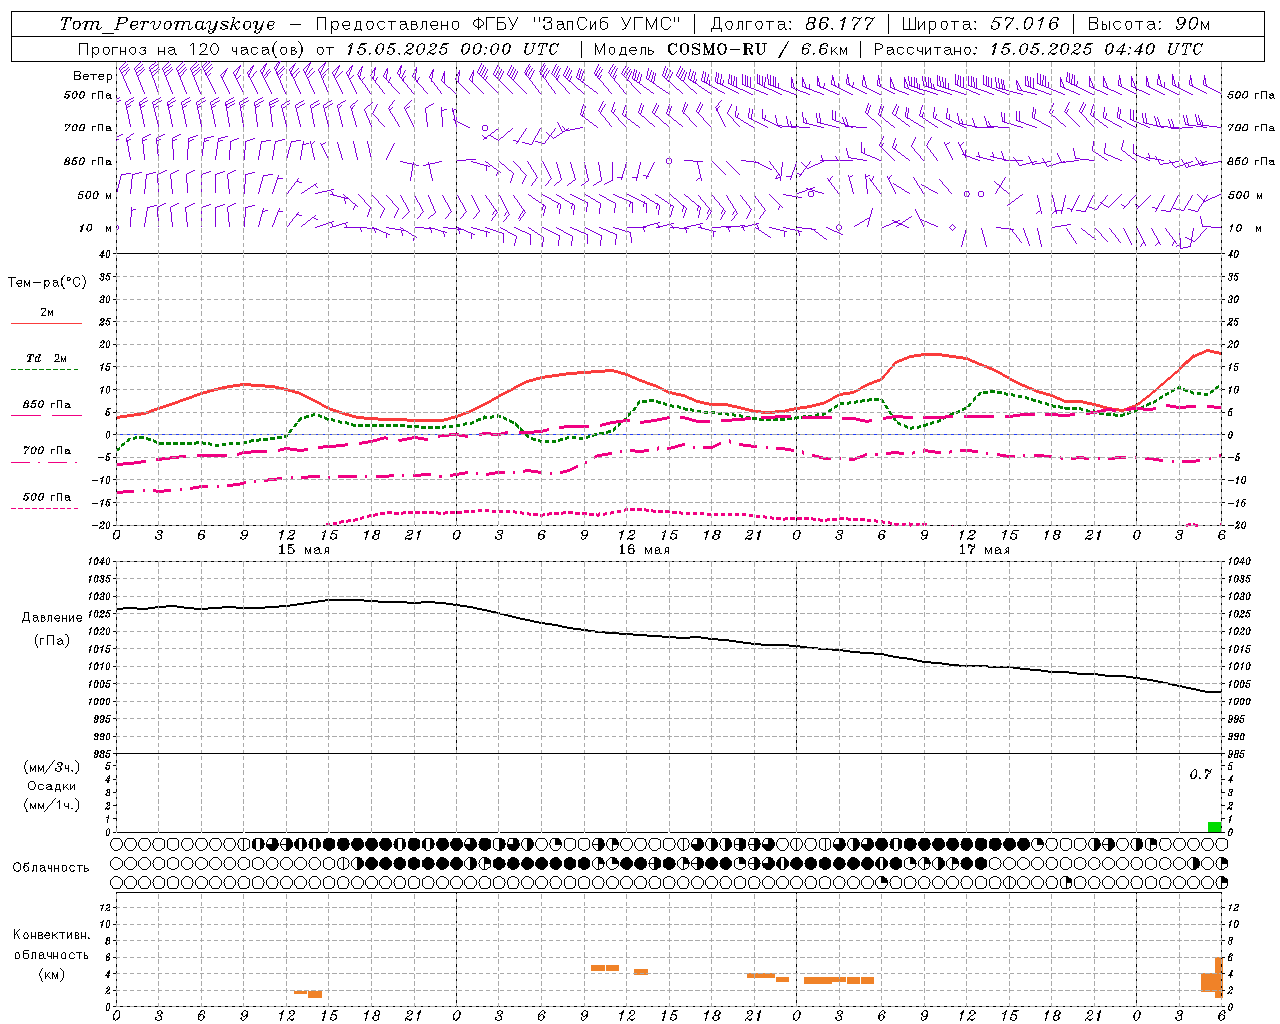The width and height of the screenshot is (1280, 1024).
Task: Click the (мм/3ч.) precipitation unit label
Action: [52, 768]
